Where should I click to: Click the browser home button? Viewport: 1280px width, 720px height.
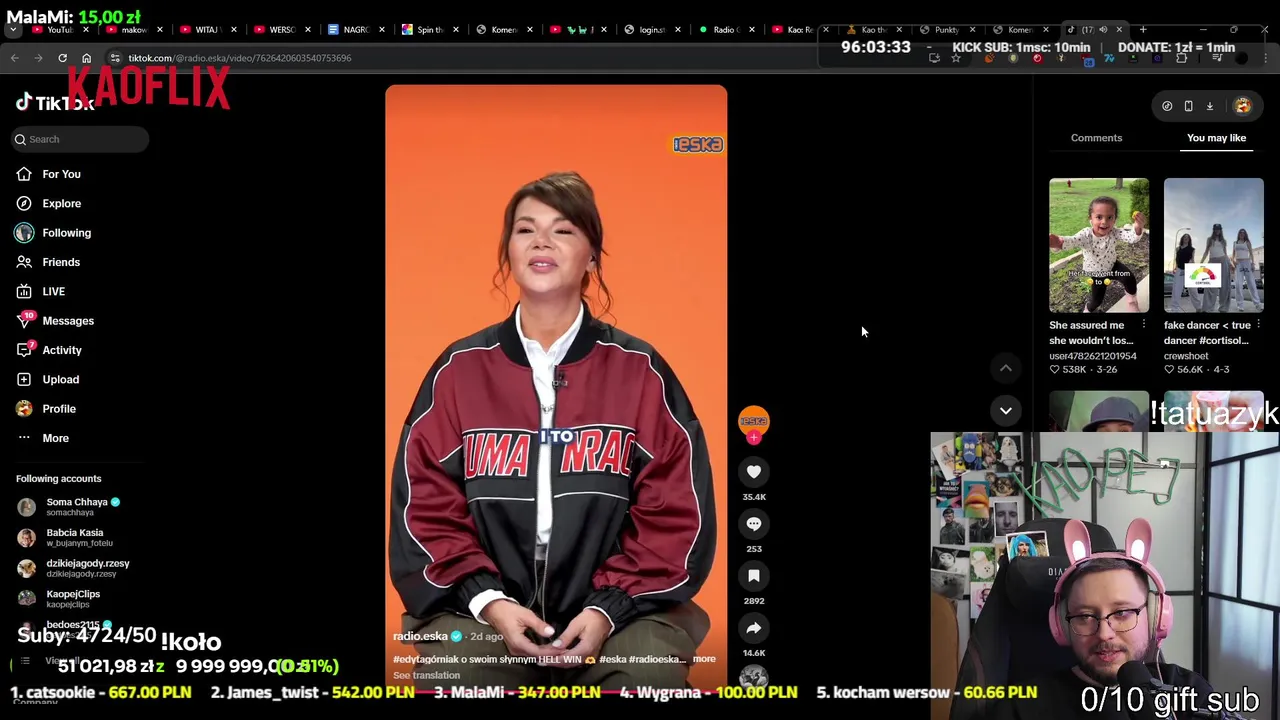86,58
